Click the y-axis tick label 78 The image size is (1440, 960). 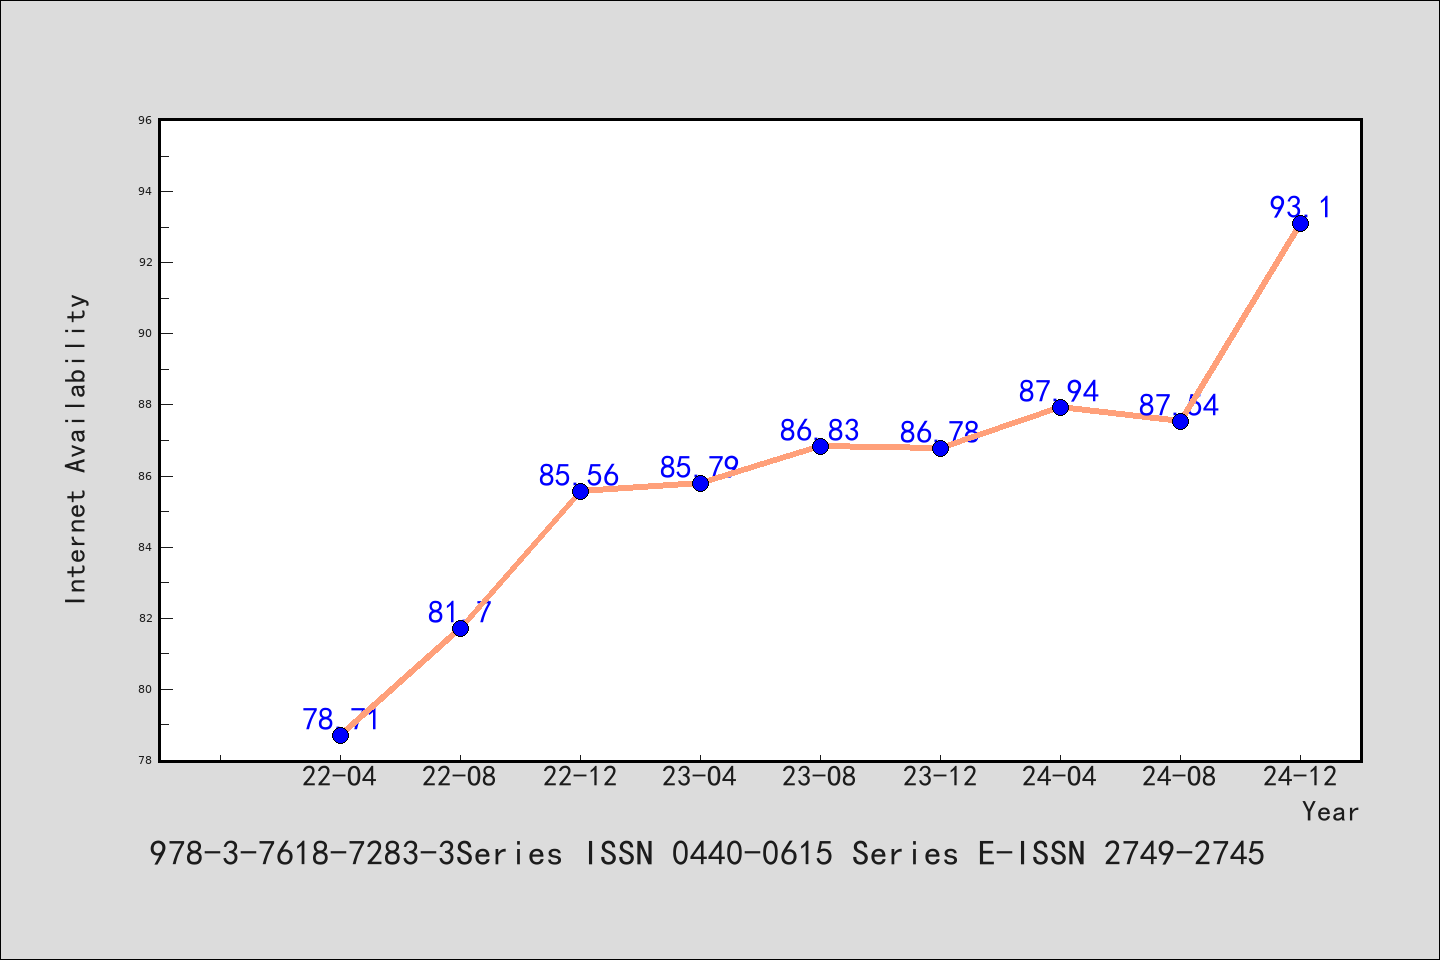[x=145, y=760]
